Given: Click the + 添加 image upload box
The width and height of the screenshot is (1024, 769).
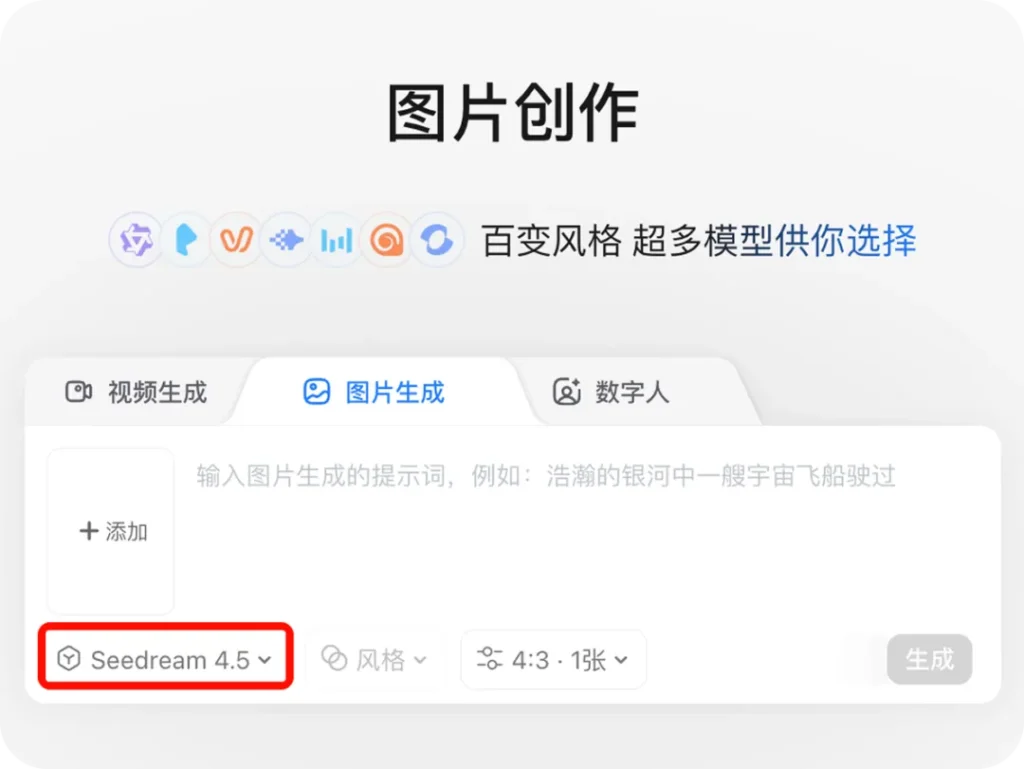Looking at the screenshot, I should (x=111, y=531).
